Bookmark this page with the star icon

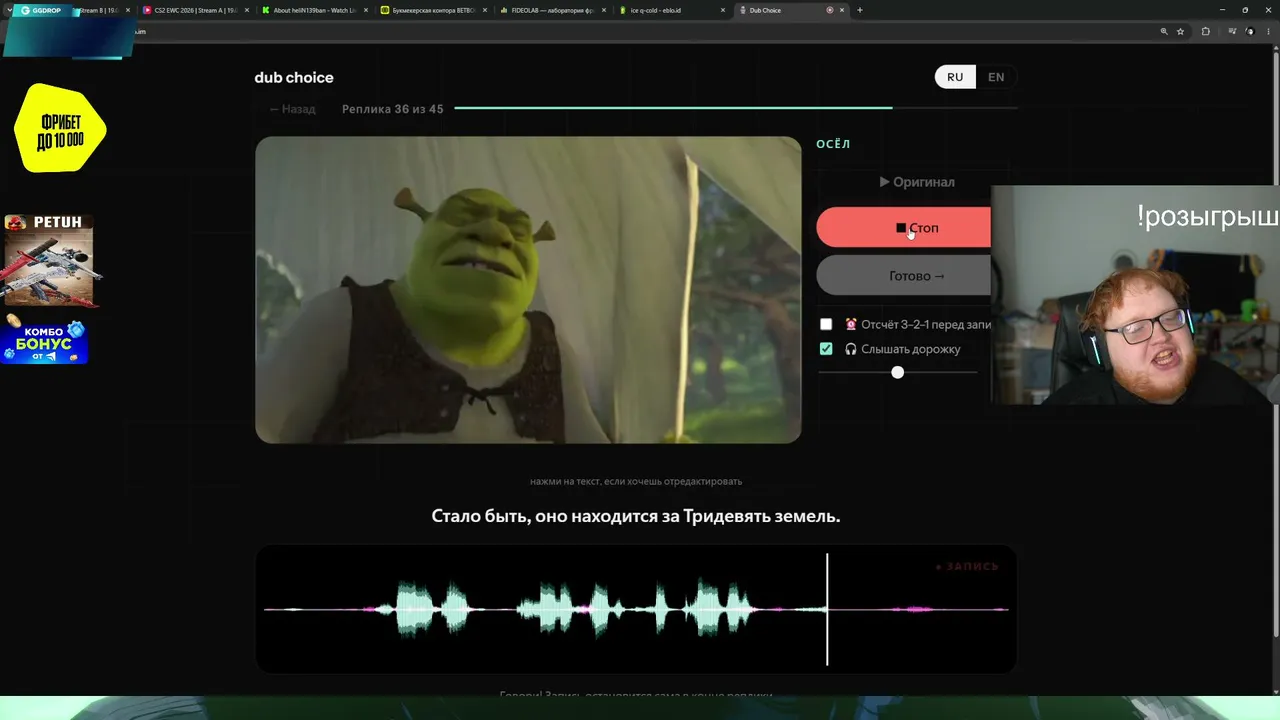pos(1180,31)
